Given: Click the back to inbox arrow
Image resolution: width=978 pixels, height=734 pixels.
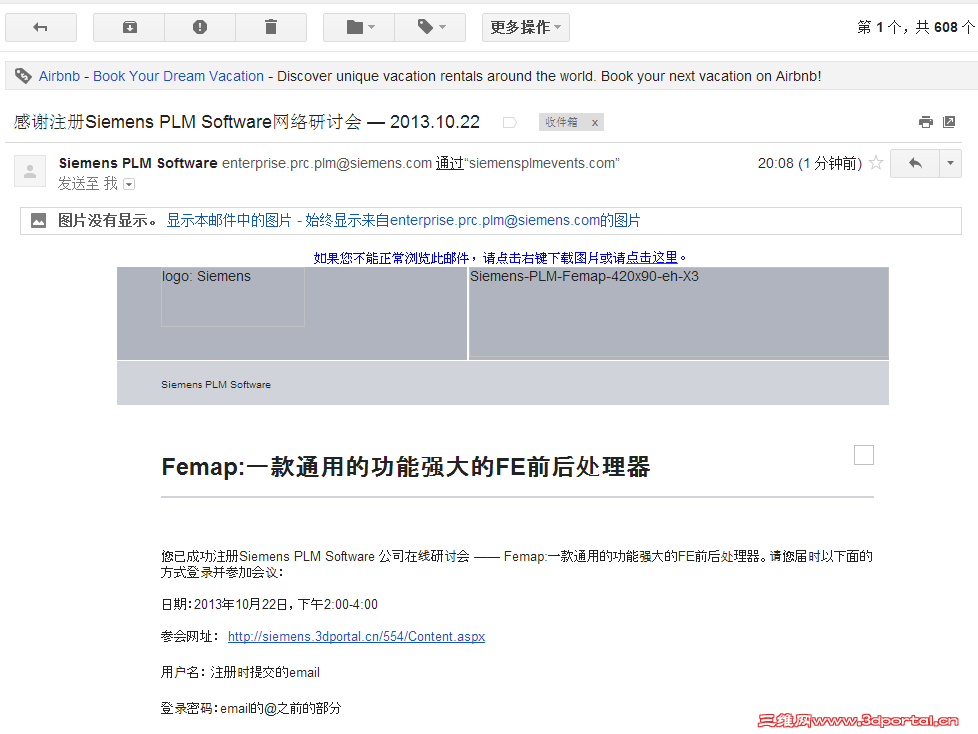Looking at the screenshot, I should pos(41,27).
